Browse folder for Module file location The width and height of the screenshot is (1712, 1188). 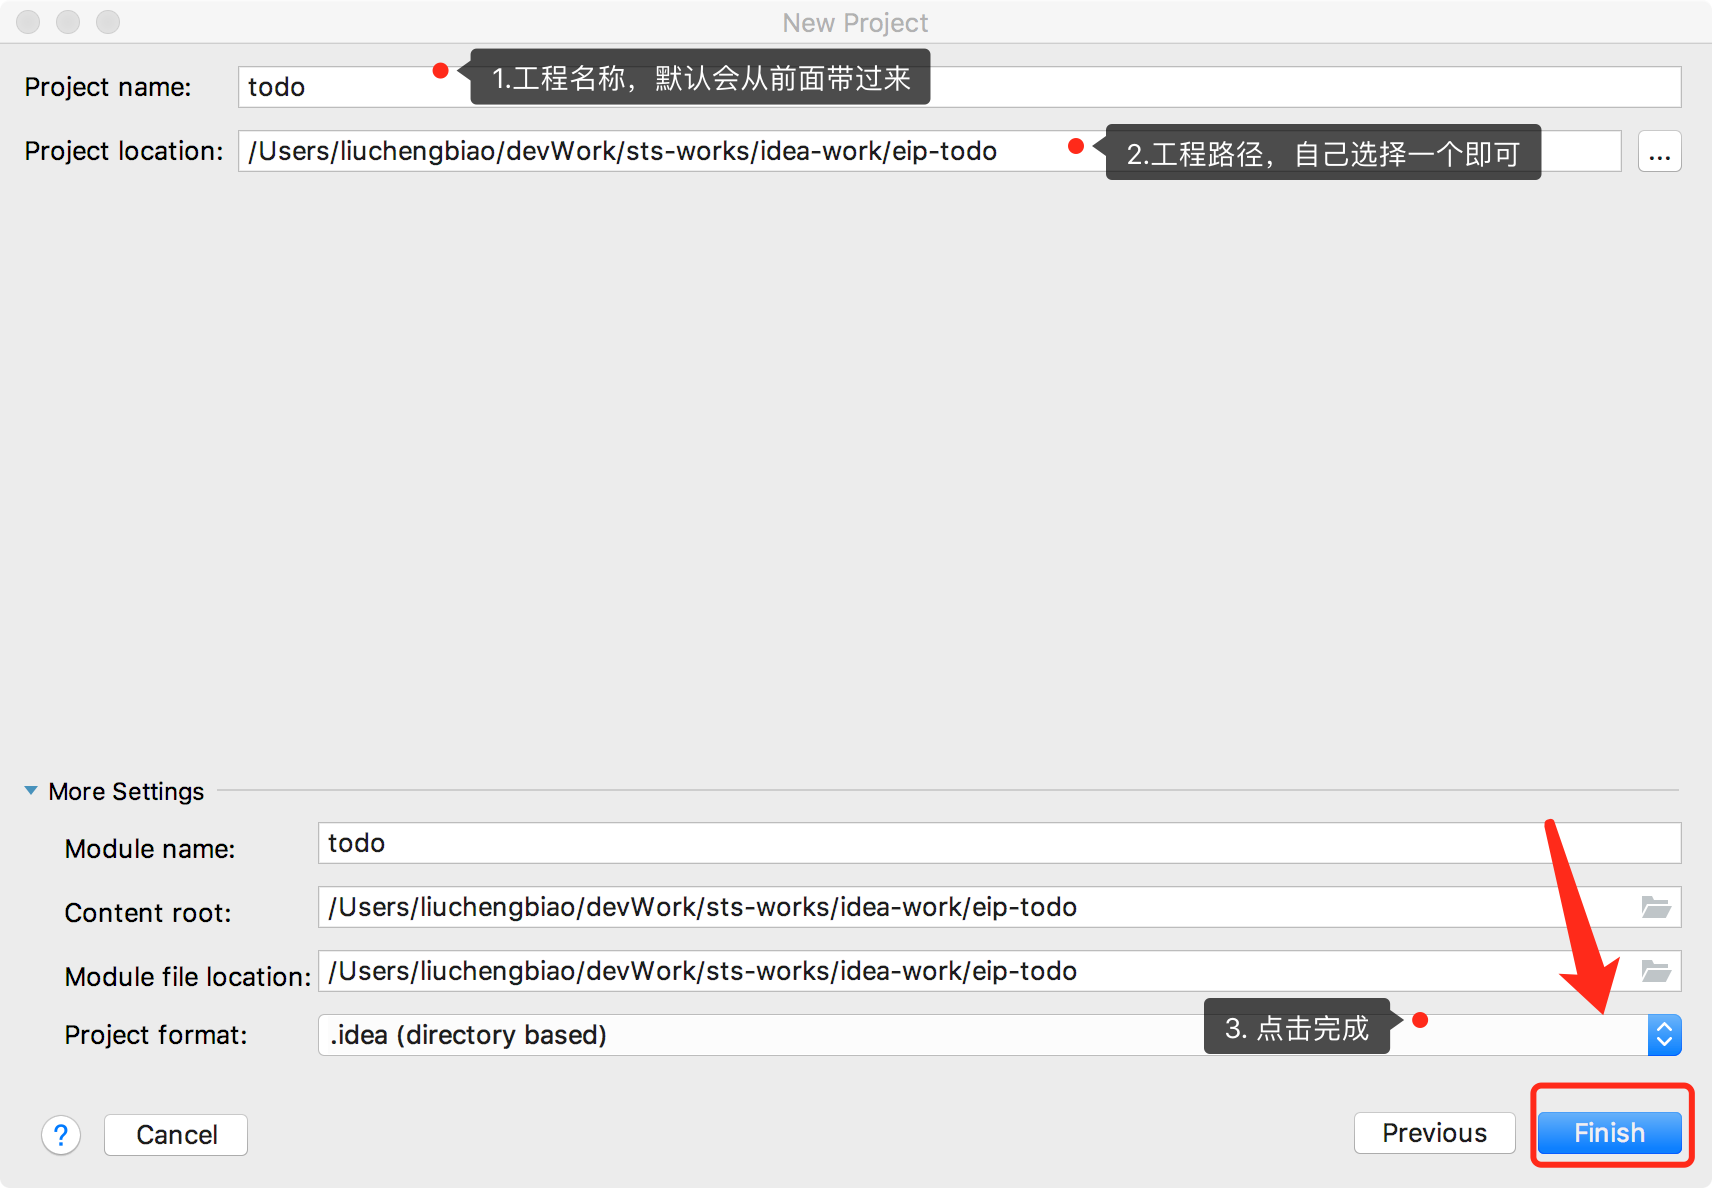pos(1656,971)
